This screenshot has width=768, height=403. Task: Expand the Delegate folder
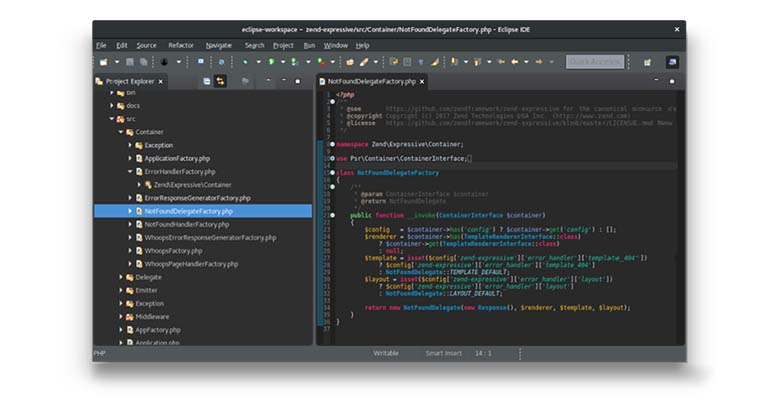tap(121, 277)
